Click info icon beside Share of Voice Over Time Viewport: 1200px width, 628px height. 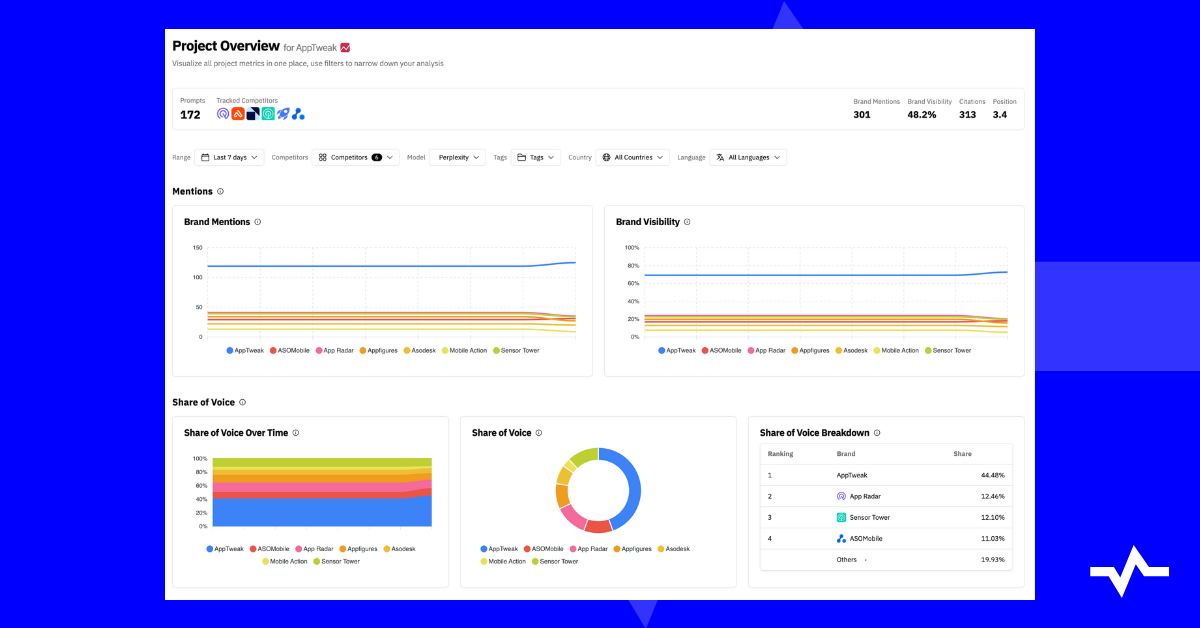(x=296, y=433)
